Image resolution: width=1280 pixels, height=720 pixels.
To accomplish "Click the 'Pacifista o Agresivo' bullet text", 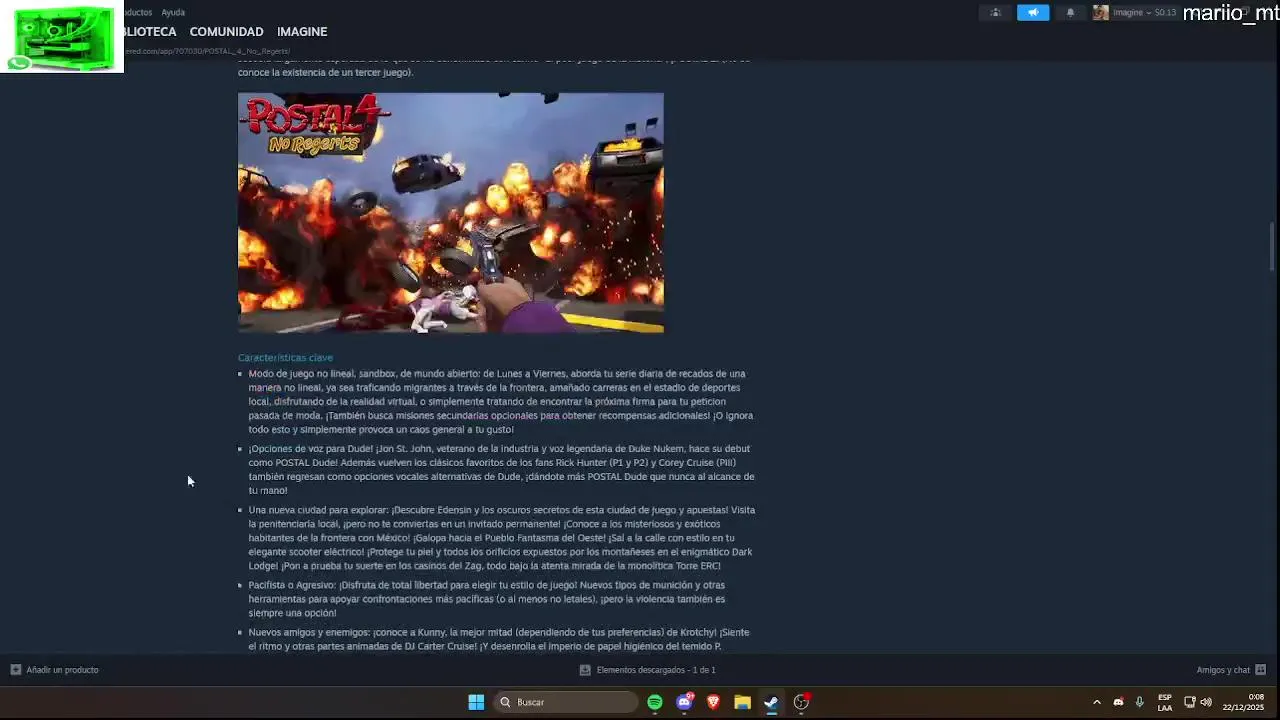I will (x=487, y=599).
